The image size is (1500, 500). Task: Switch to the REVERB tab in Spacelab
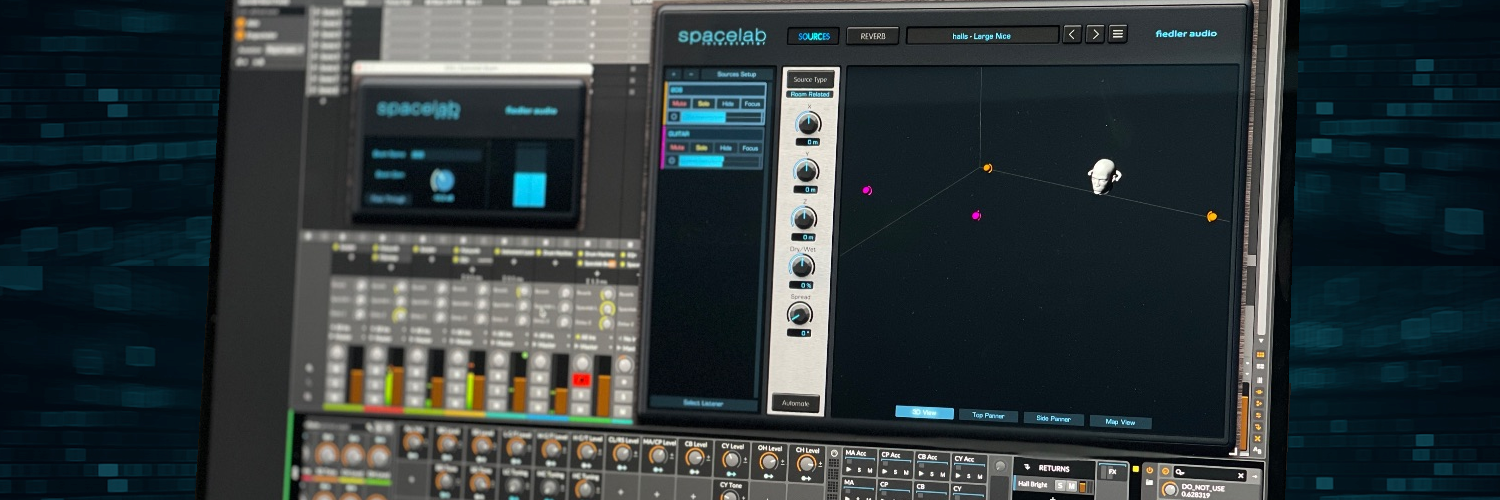(x=872, y=36)
